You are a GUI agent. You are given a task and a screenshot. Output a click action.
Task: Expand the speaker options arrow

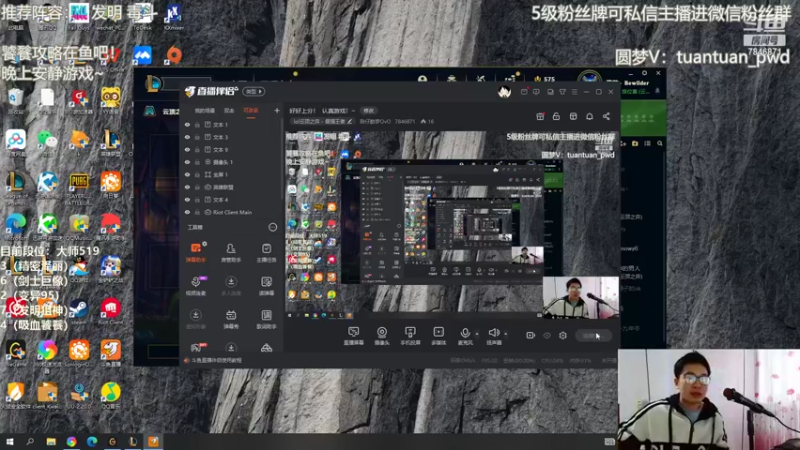point(506,334)
